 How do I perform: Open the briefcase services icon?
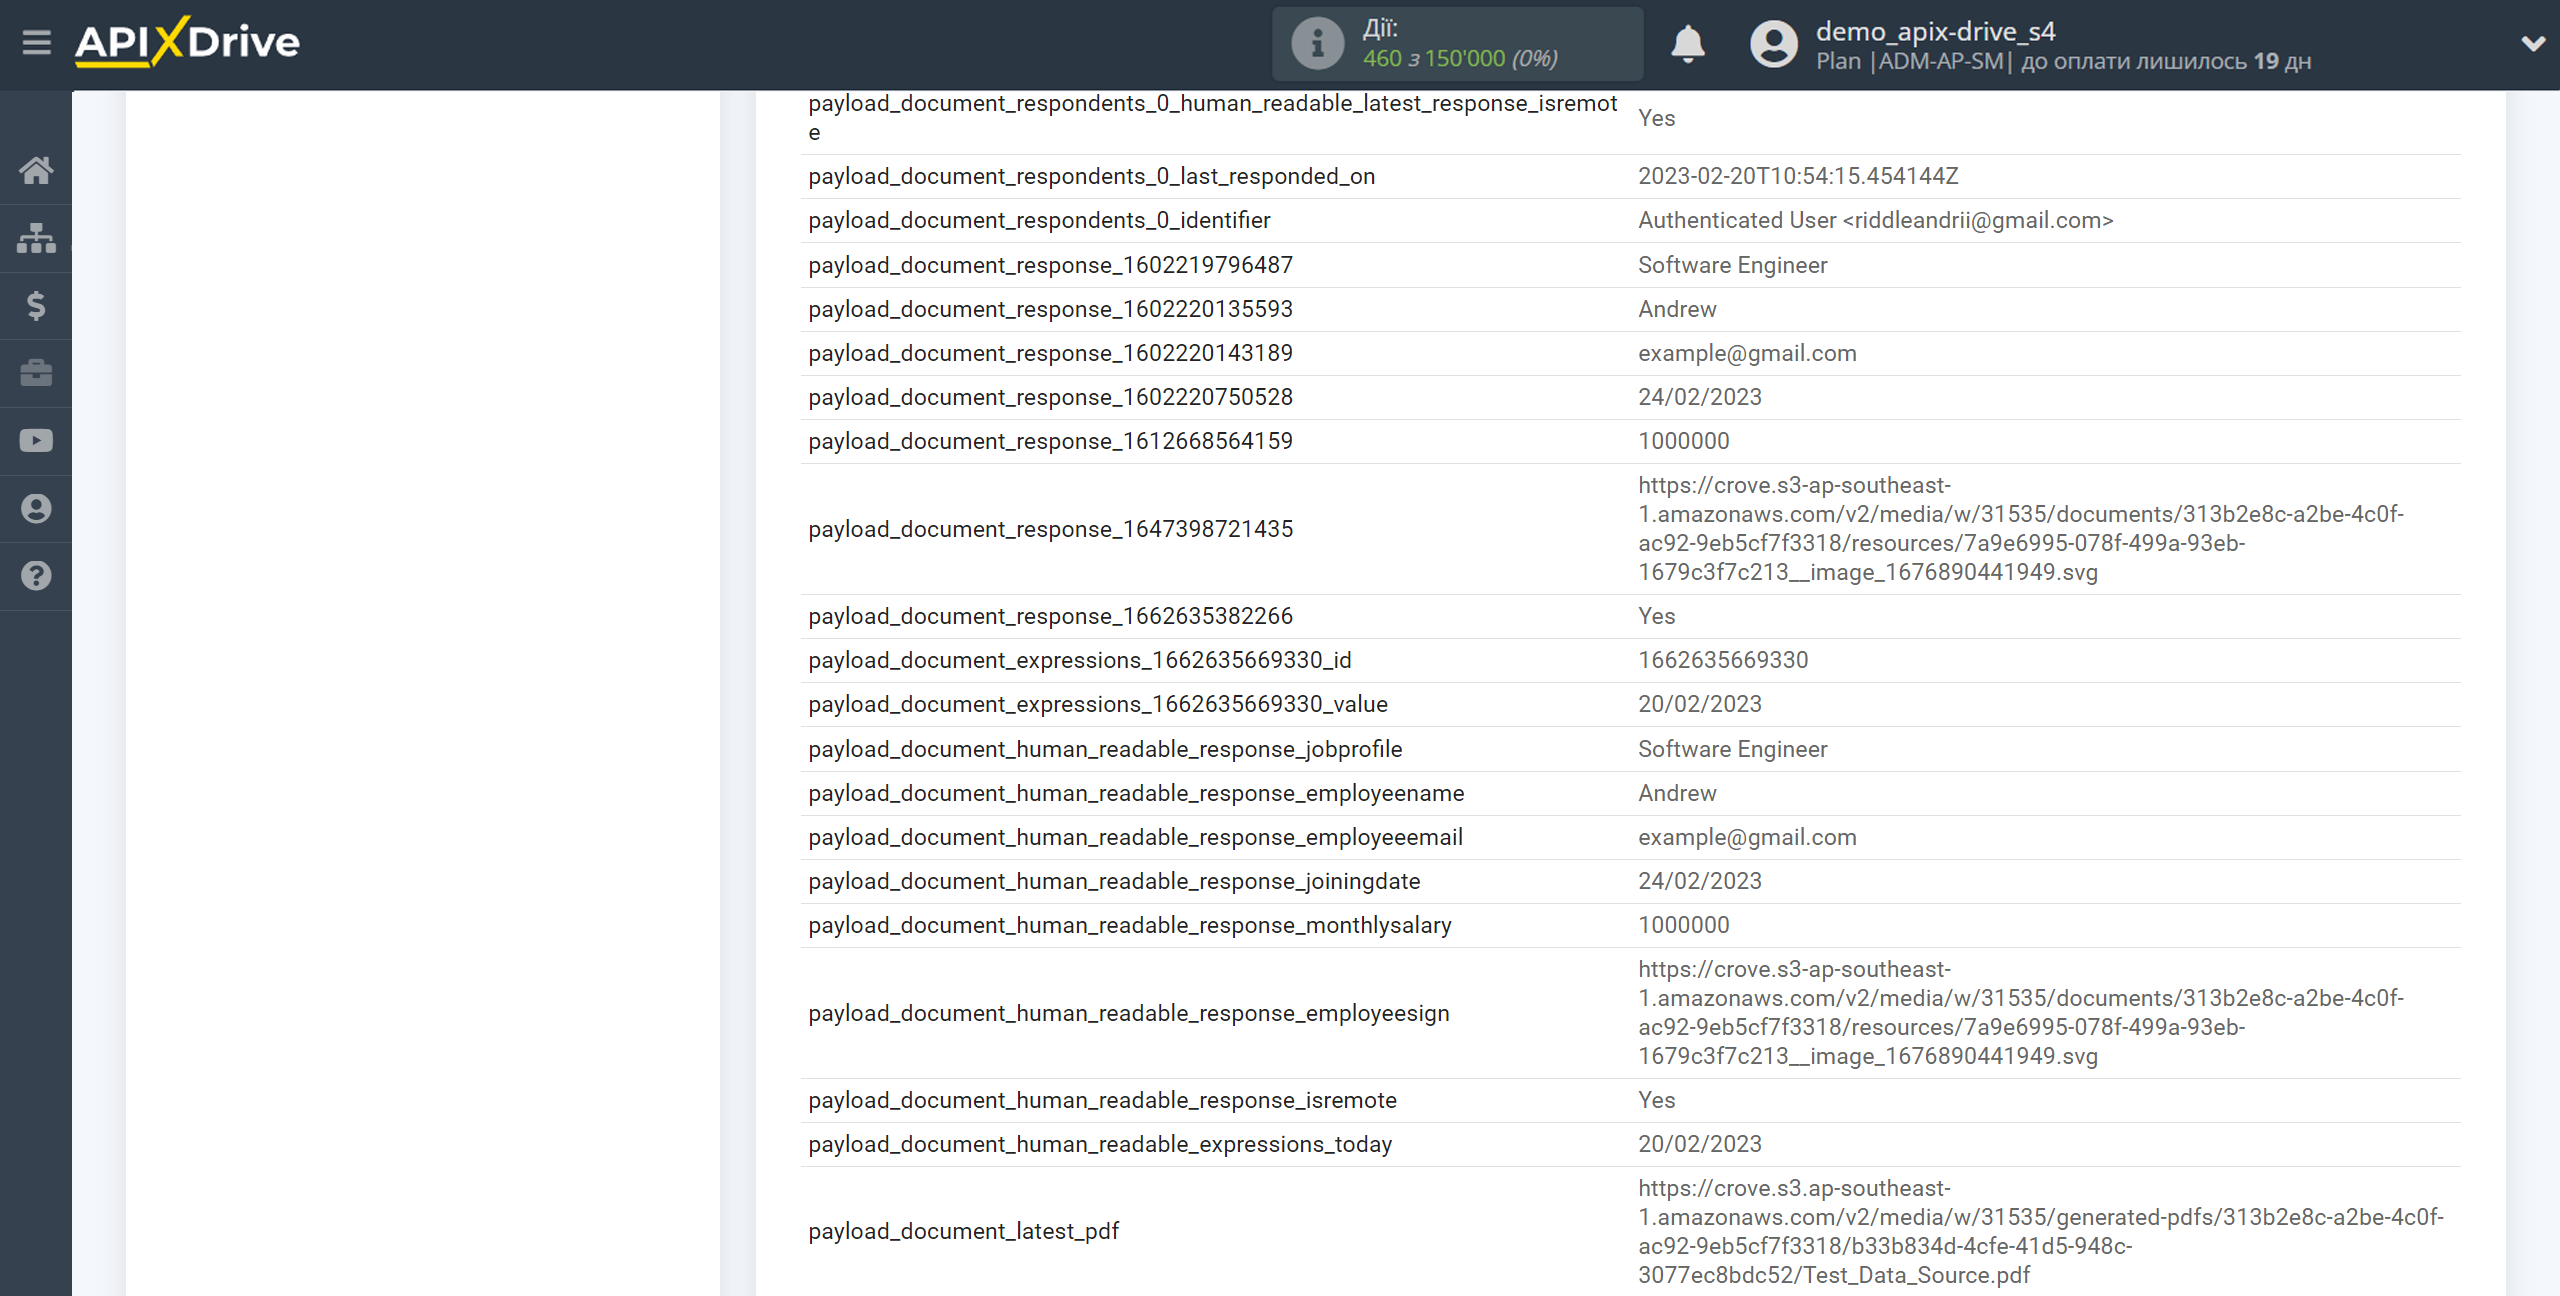[x=36, y=373]
